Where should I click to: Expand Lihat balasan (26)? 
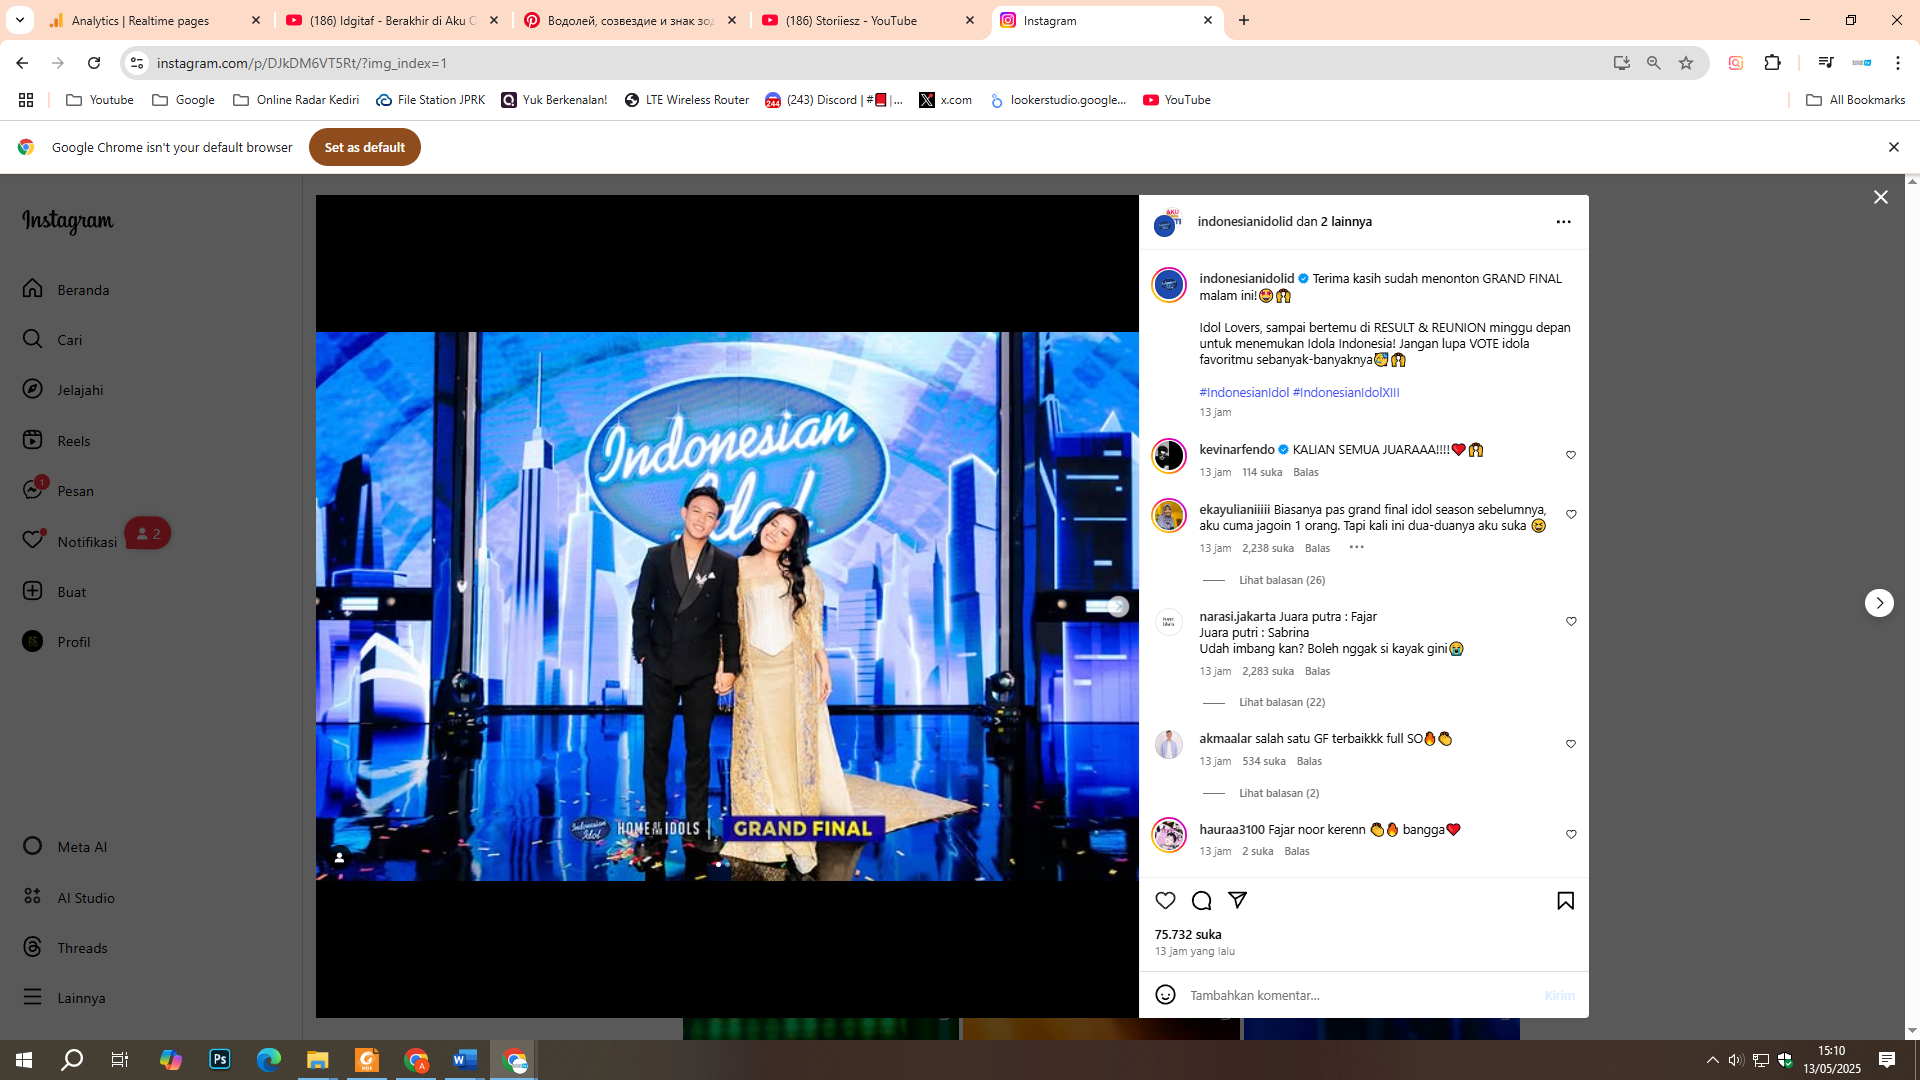(x=1282, y=580)
